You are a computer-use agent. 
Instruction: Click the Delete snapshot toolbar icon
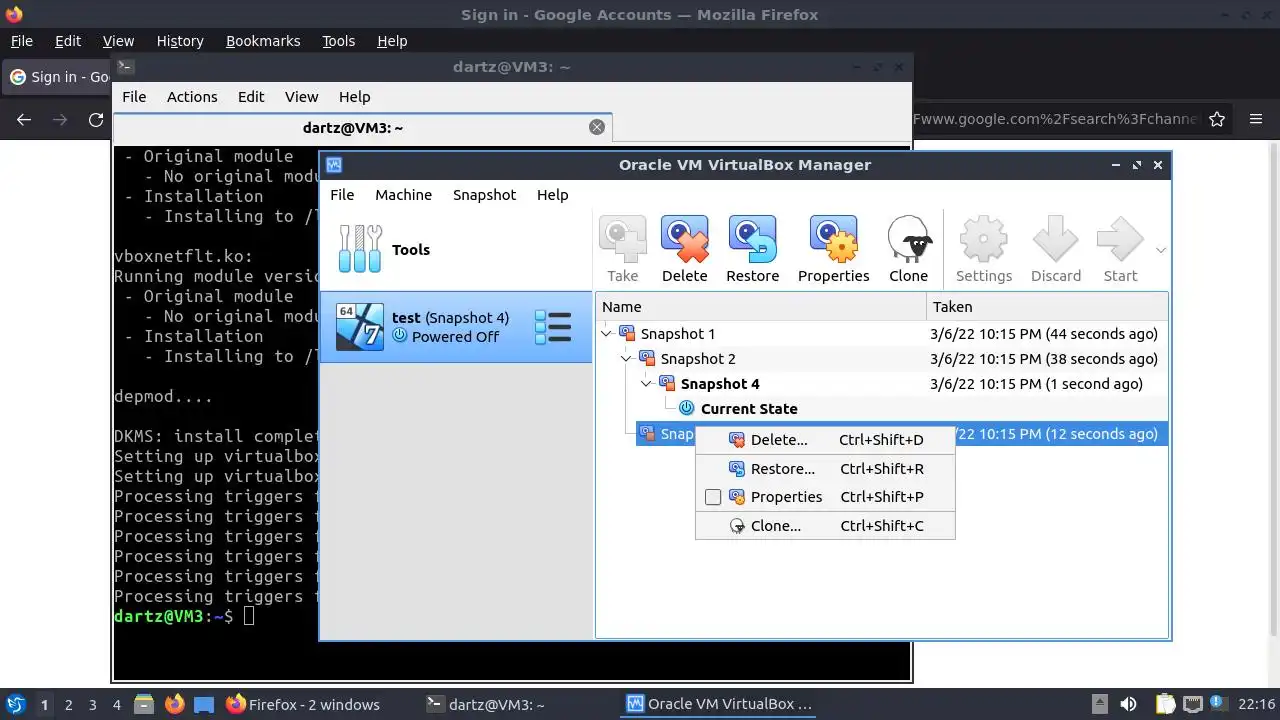pos(684,249)
